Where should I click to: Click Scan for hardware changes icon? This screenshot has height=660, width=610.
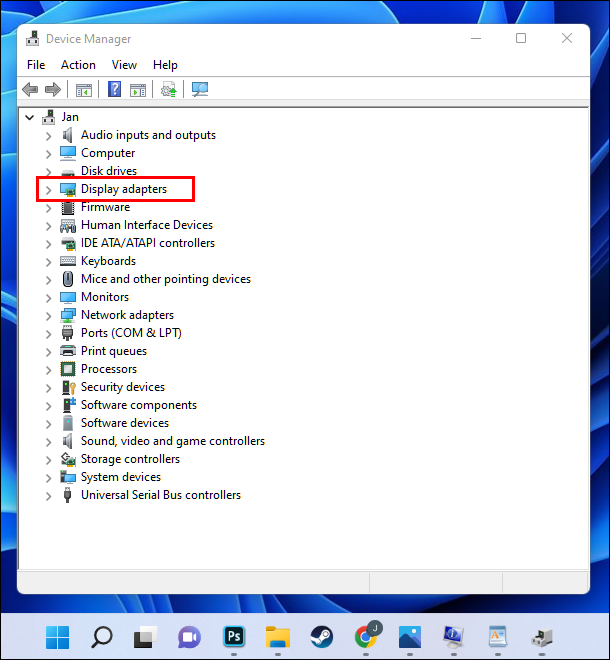200,89
